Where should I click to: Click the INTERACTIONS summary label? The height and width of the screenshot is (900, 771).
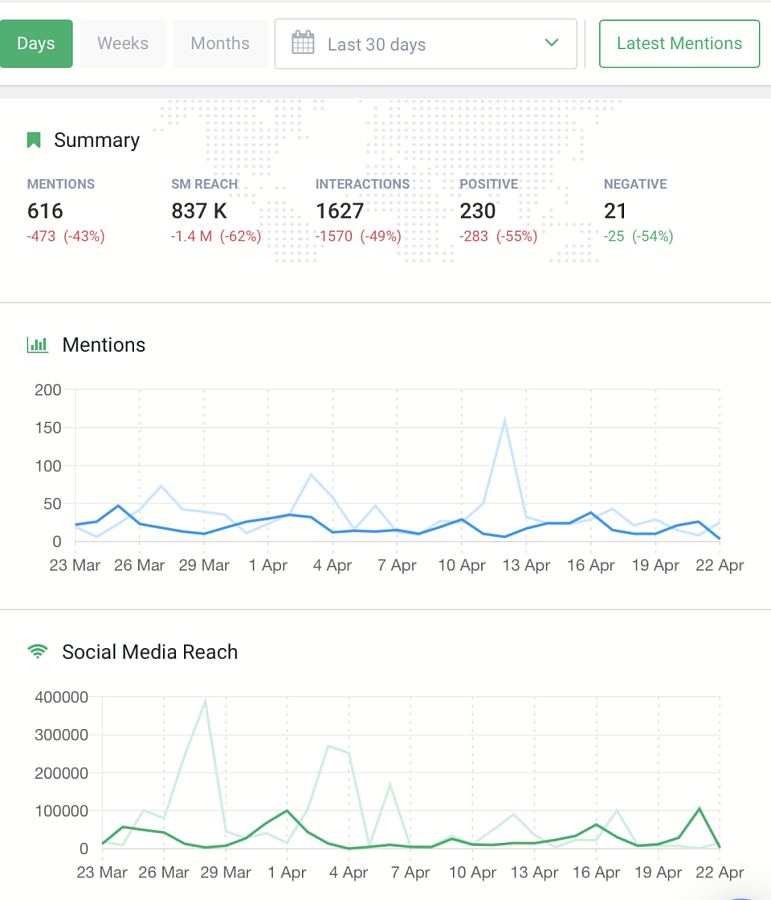point(362,184)
